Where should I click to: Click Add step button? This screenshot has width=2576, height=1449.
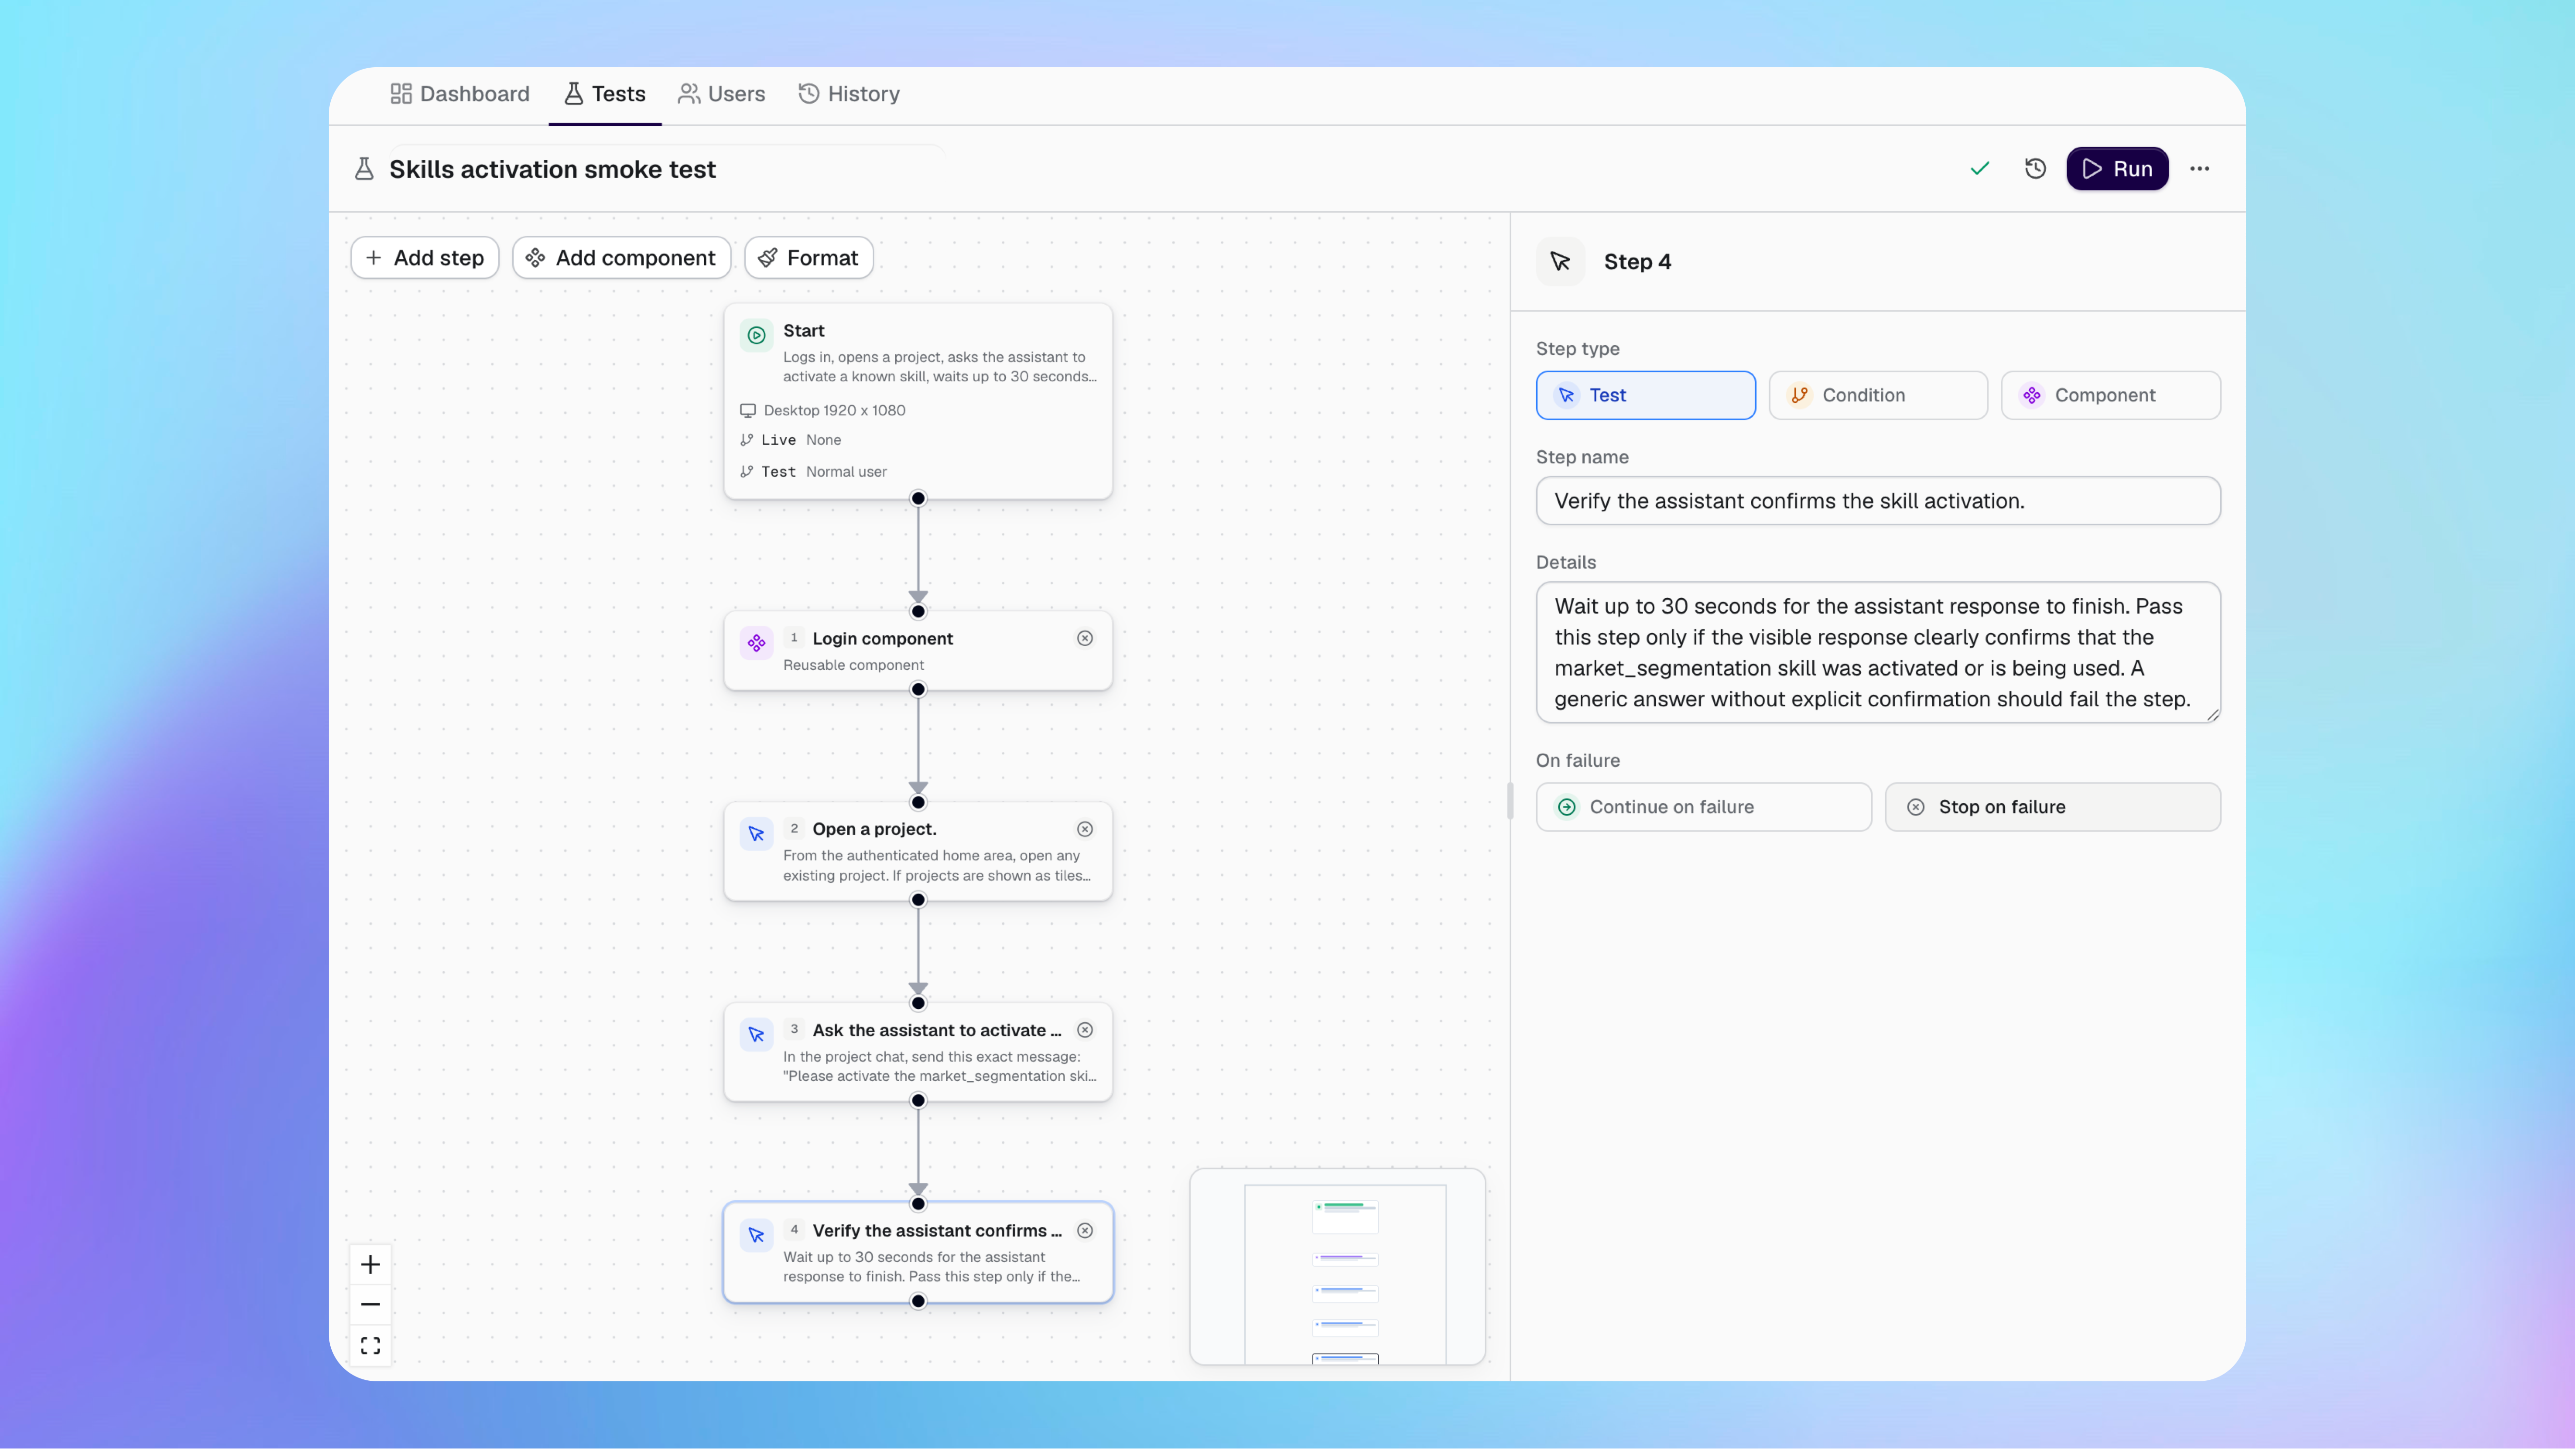pos(425,258)
